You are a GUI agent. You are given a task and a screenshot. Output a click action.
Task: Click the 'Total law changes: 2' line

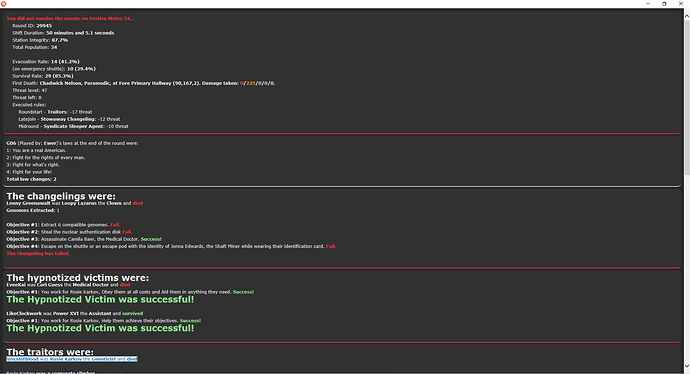(x=31, y=179)
